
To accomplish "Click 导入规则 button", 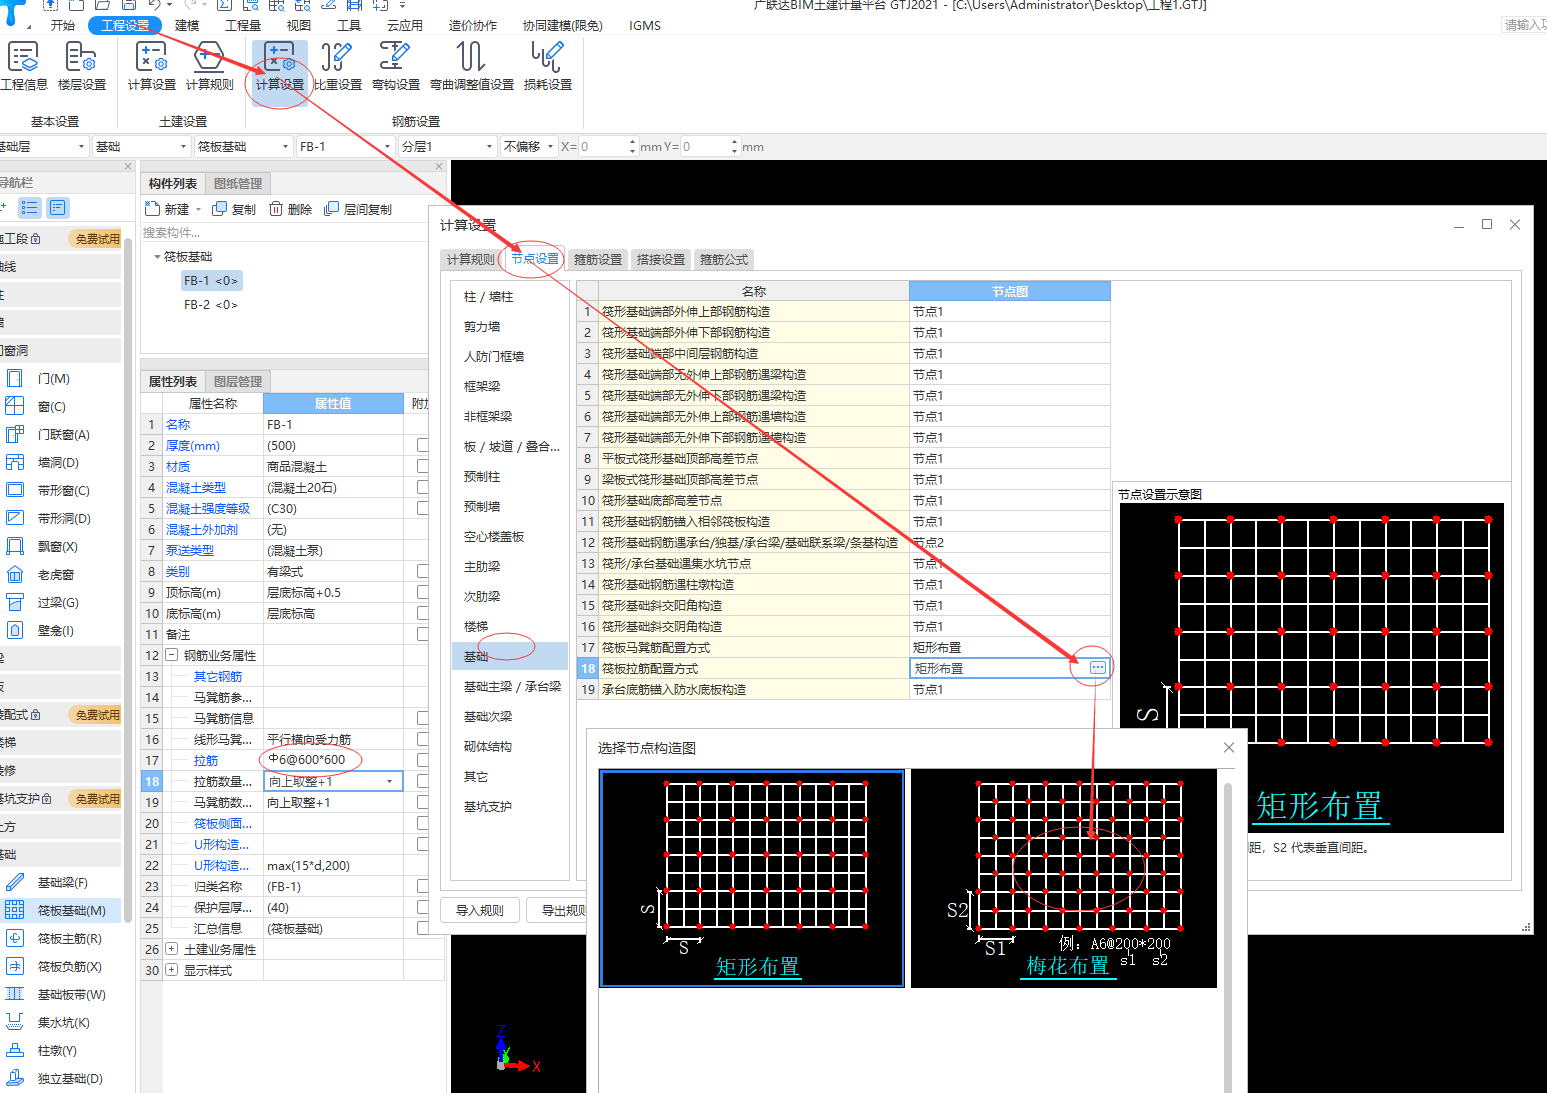I will [x=480, y=911].
